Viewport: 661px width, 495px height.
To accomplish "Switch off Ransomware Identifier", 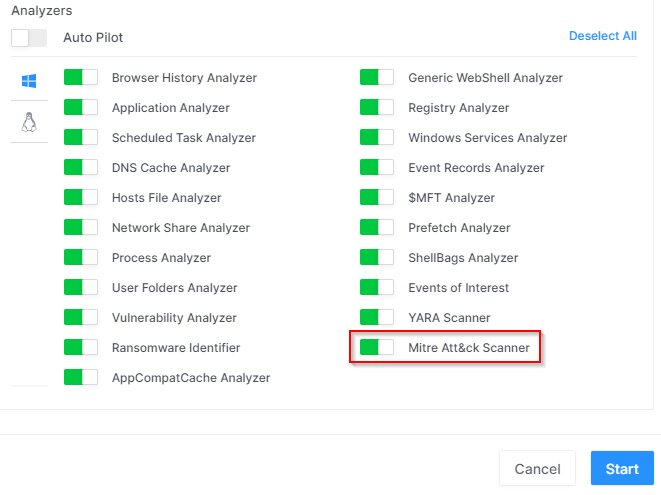I will coord(81,347).
